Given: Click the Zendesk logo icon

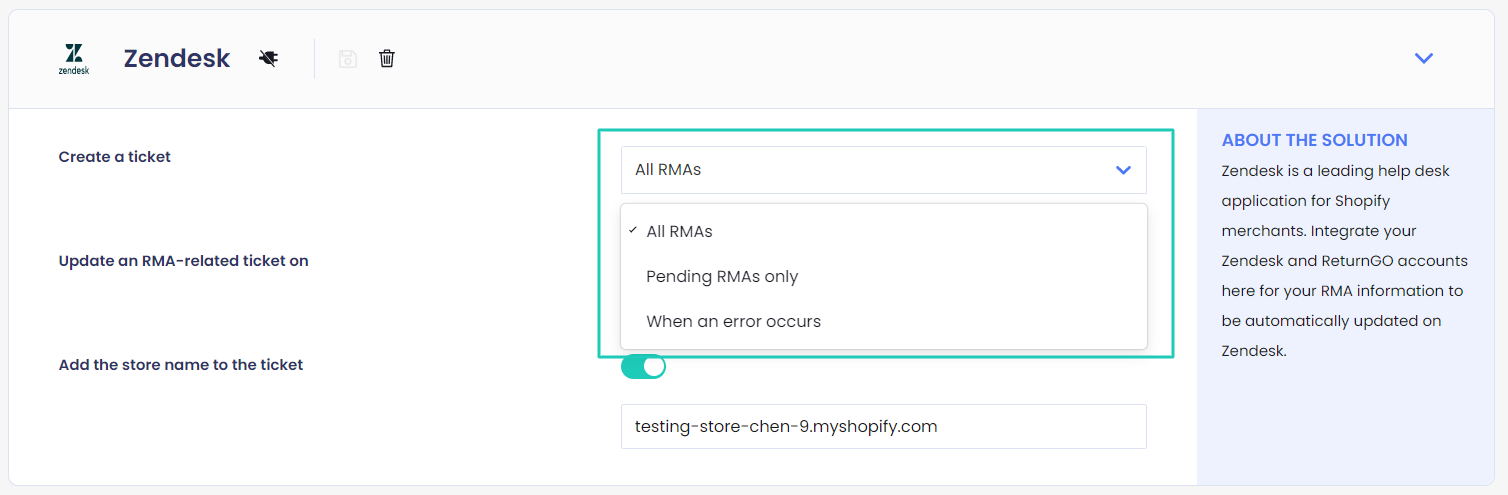Looking at the screenshot, I should pyautogui.click(x=73, y=59).
